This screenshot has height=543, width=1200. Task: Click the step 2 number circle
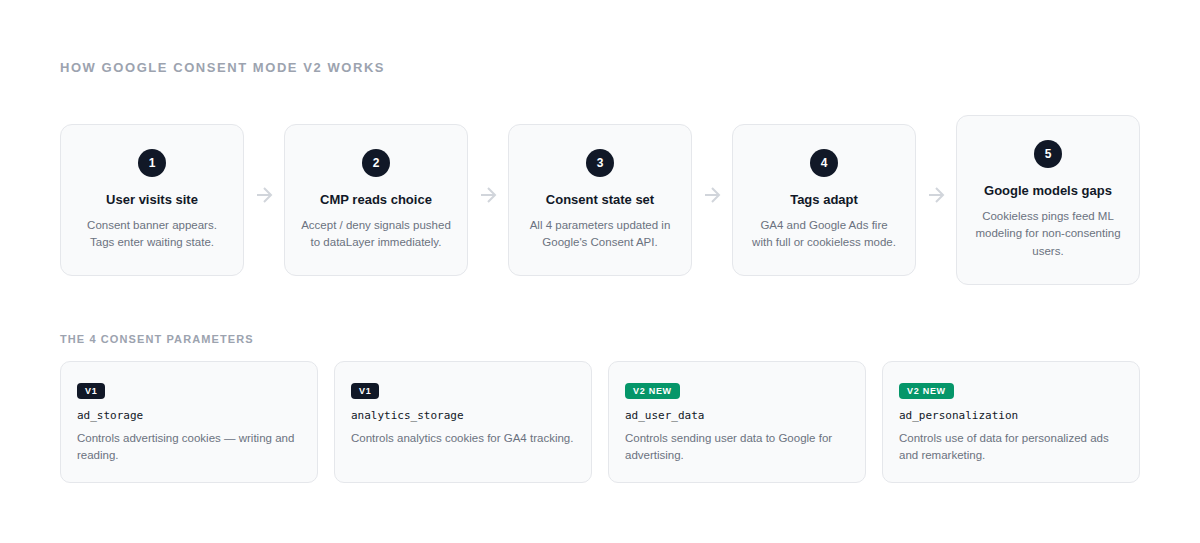pos(376,163)
